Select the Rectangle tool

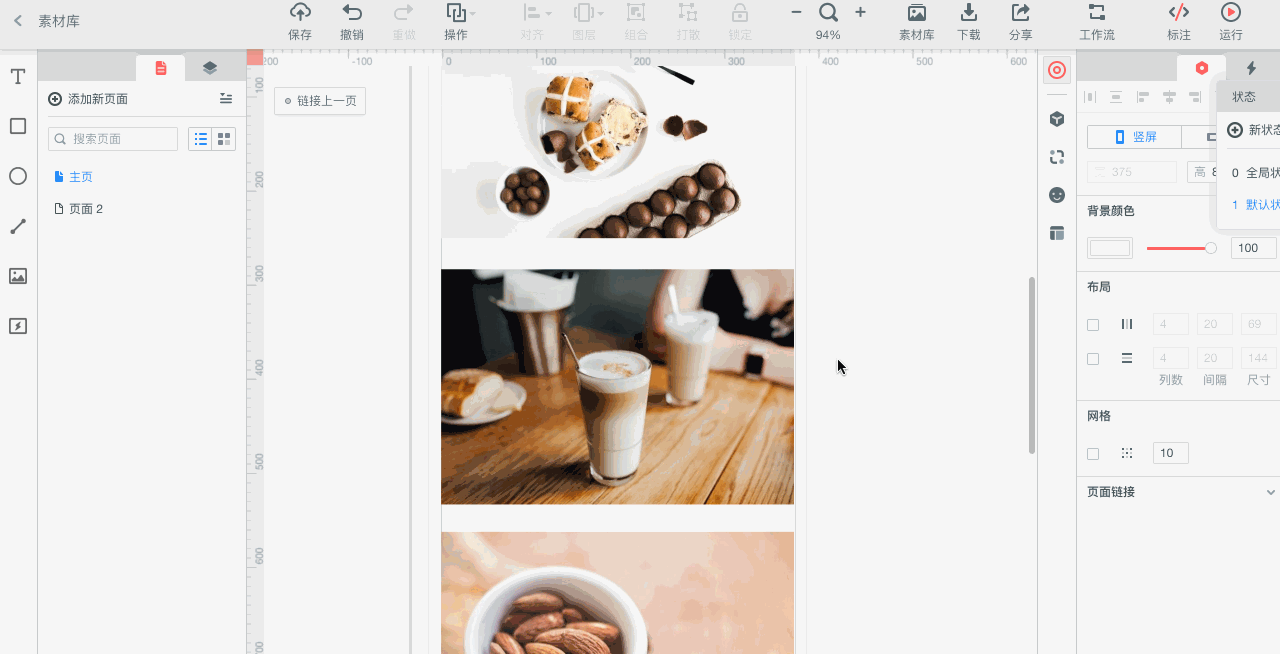coord(18,126)
